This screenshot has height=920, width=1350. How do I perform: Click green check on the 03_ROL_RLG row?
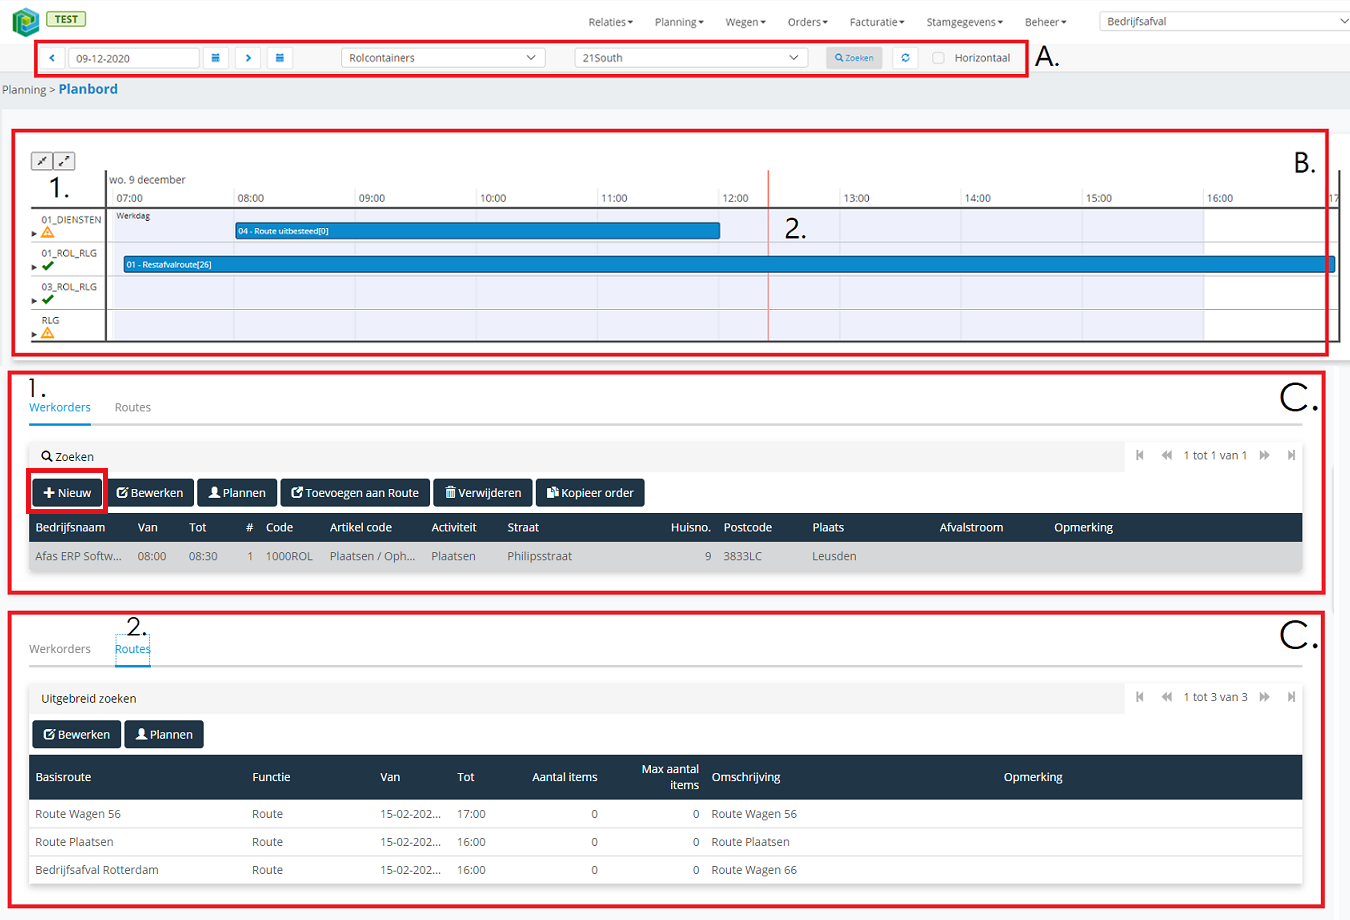click(x=48, y=299)
